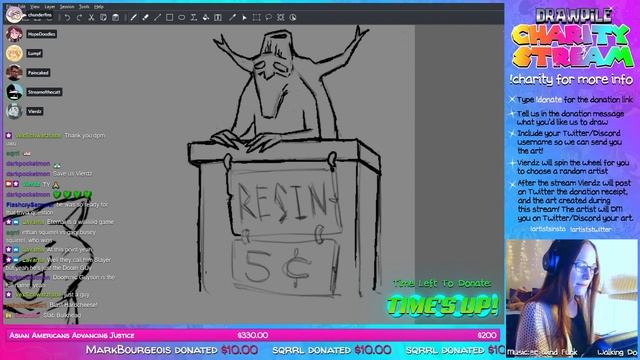
Task: Click the HopeDoodles avatar in the voice overlay
Action: 14,34
